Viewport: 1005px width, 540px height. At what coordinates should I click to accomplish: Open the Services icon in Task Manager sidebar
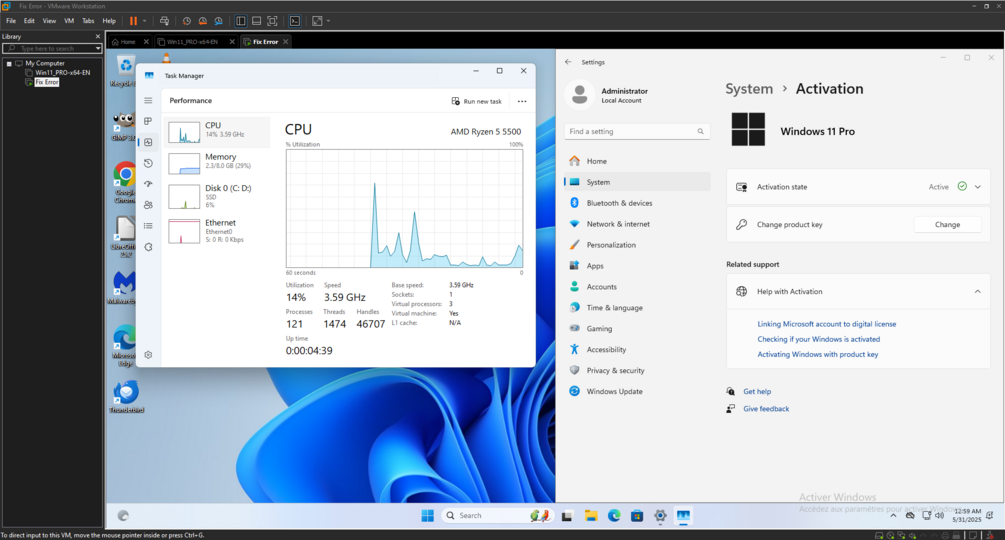[148, 247]
